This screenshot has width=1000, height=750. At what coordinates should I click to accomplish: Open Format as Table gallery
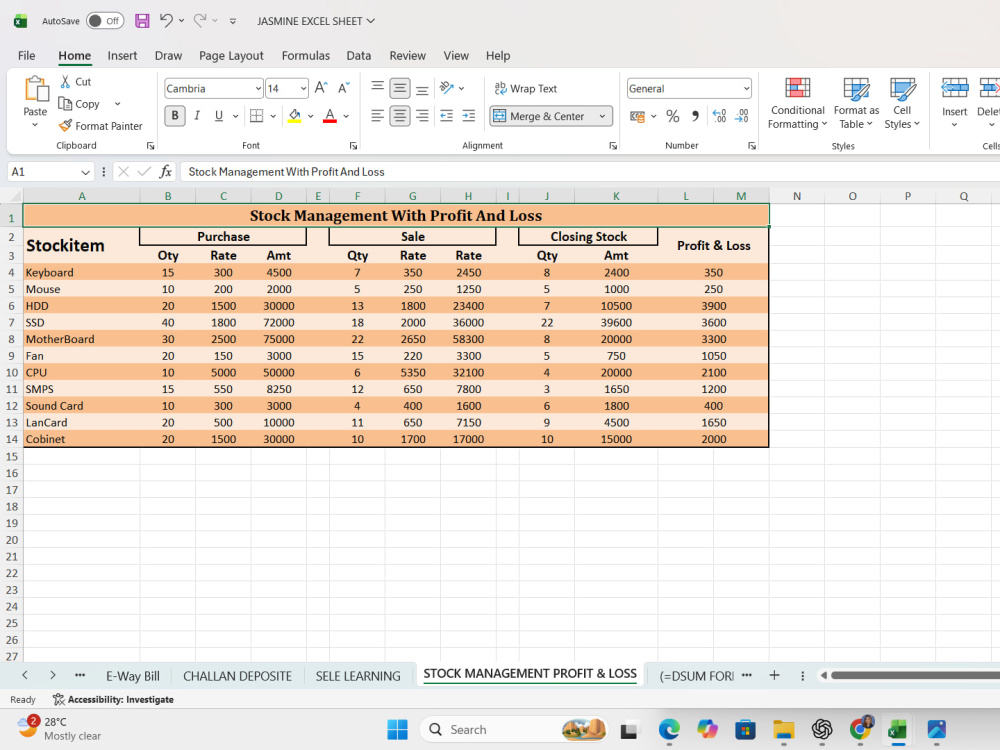click(x=856, y=103)
